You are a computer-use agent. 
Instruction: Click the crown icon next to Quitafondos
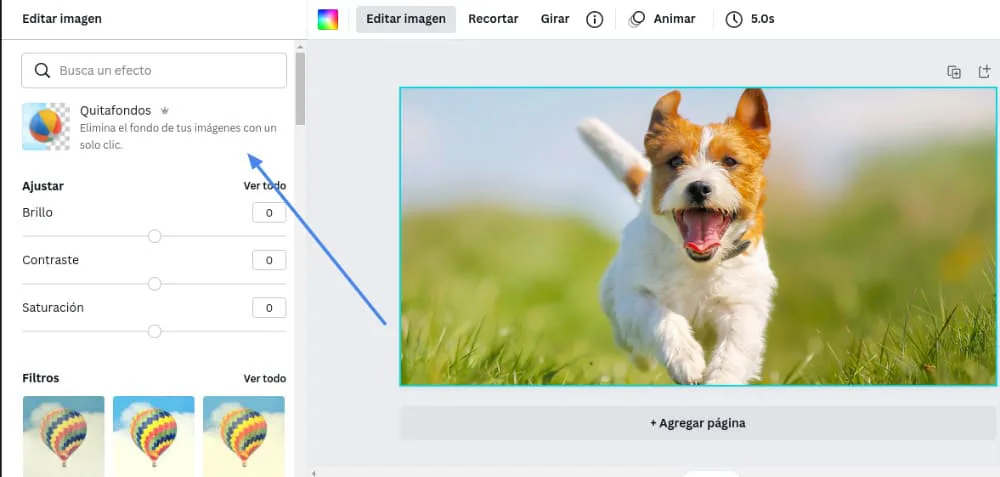[165, 111]
